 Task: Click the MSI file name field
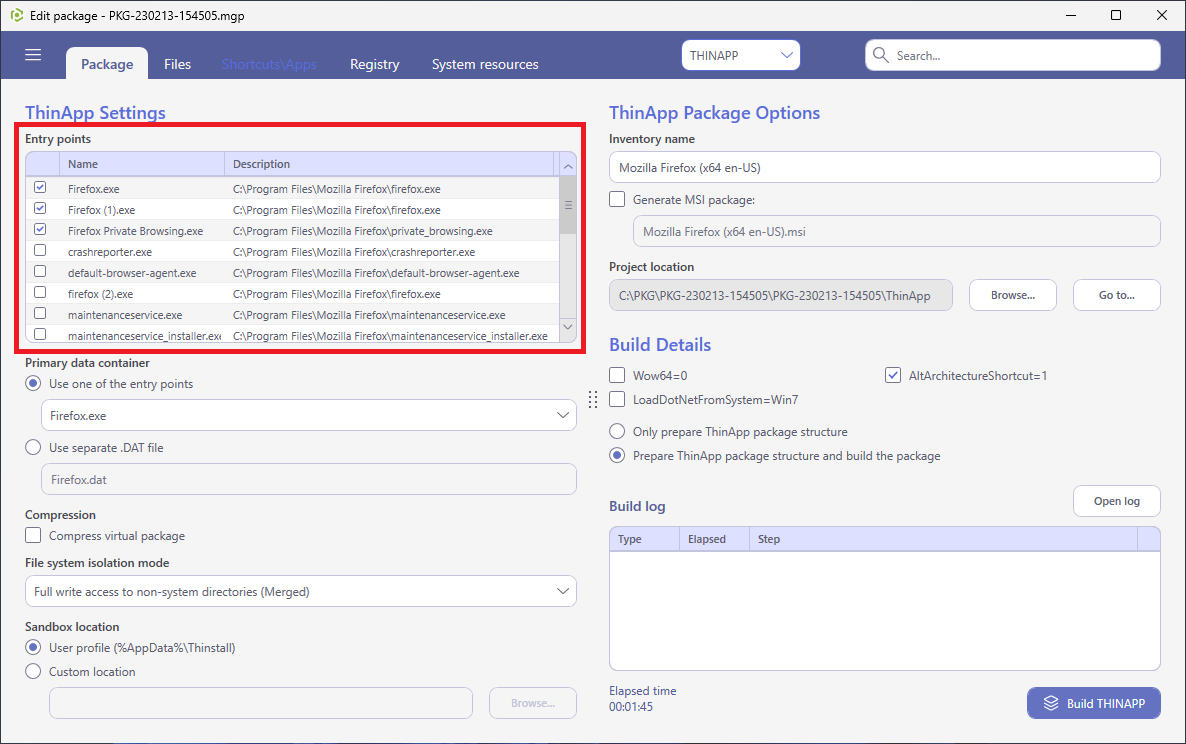[x=896, y=231]
